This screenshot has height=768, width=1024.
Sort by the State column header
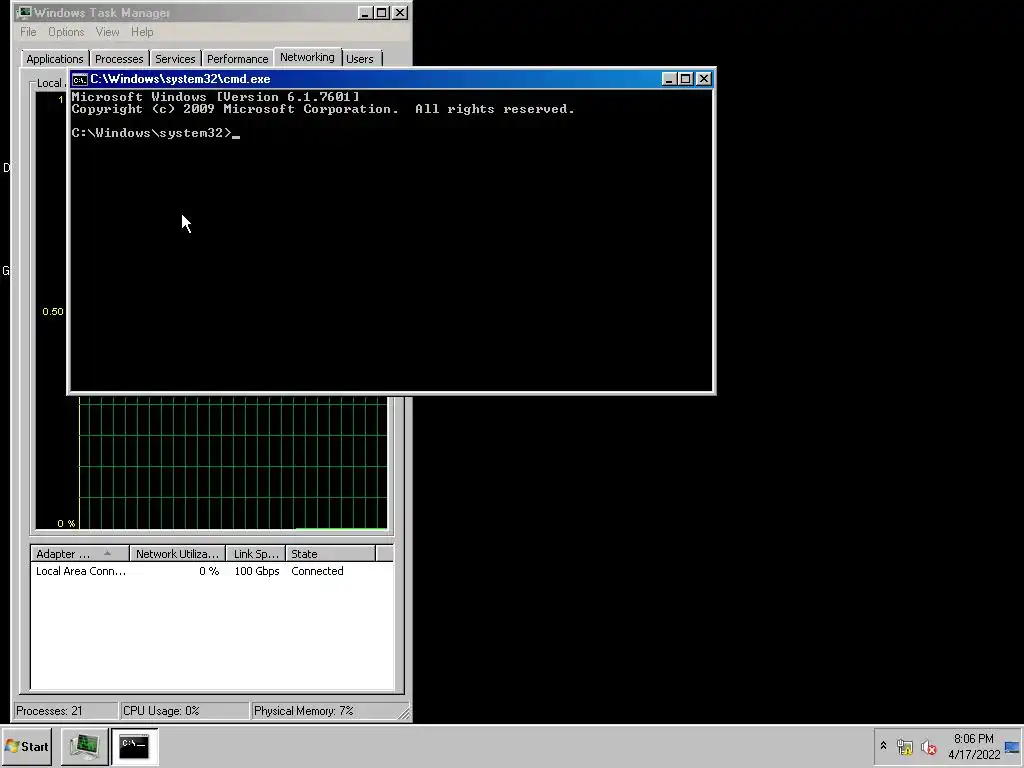coord(330,554)
